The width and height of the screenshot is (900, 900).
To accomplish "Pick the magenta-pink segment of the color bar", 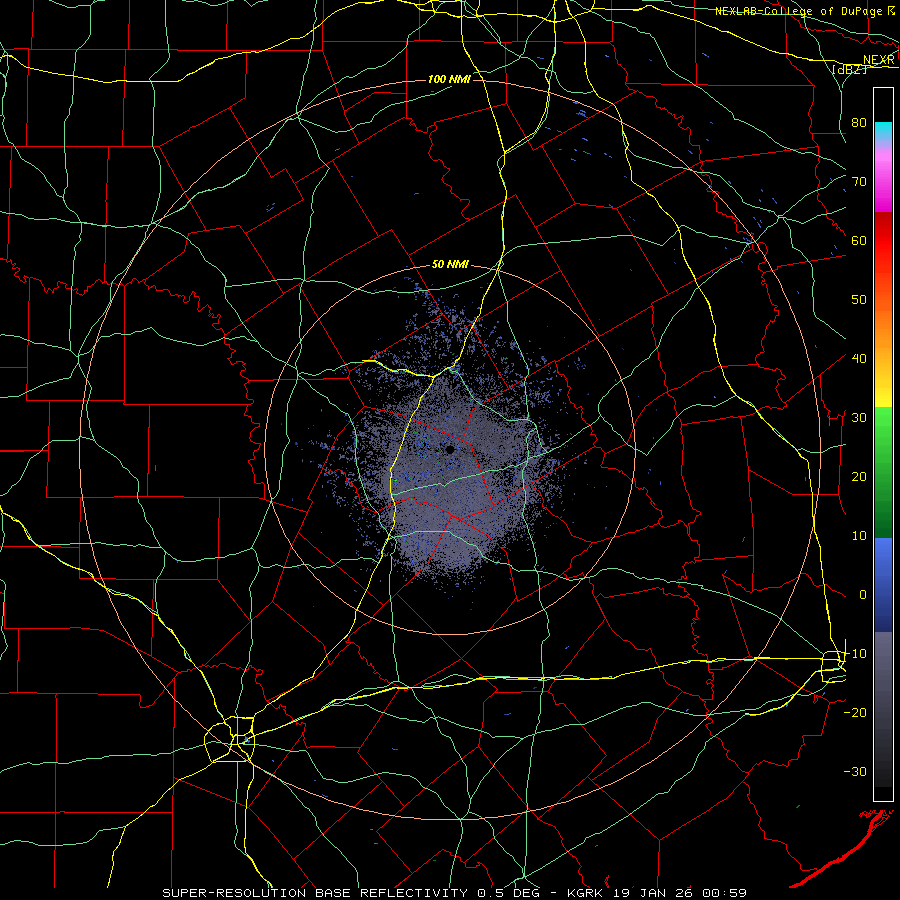I will (x=883, y=177).
